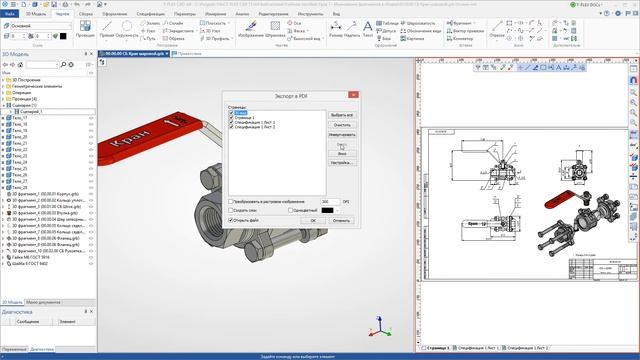640x360 pixels.
Task: Click the black color swatch in export dialog
Action: click(327, 210)
